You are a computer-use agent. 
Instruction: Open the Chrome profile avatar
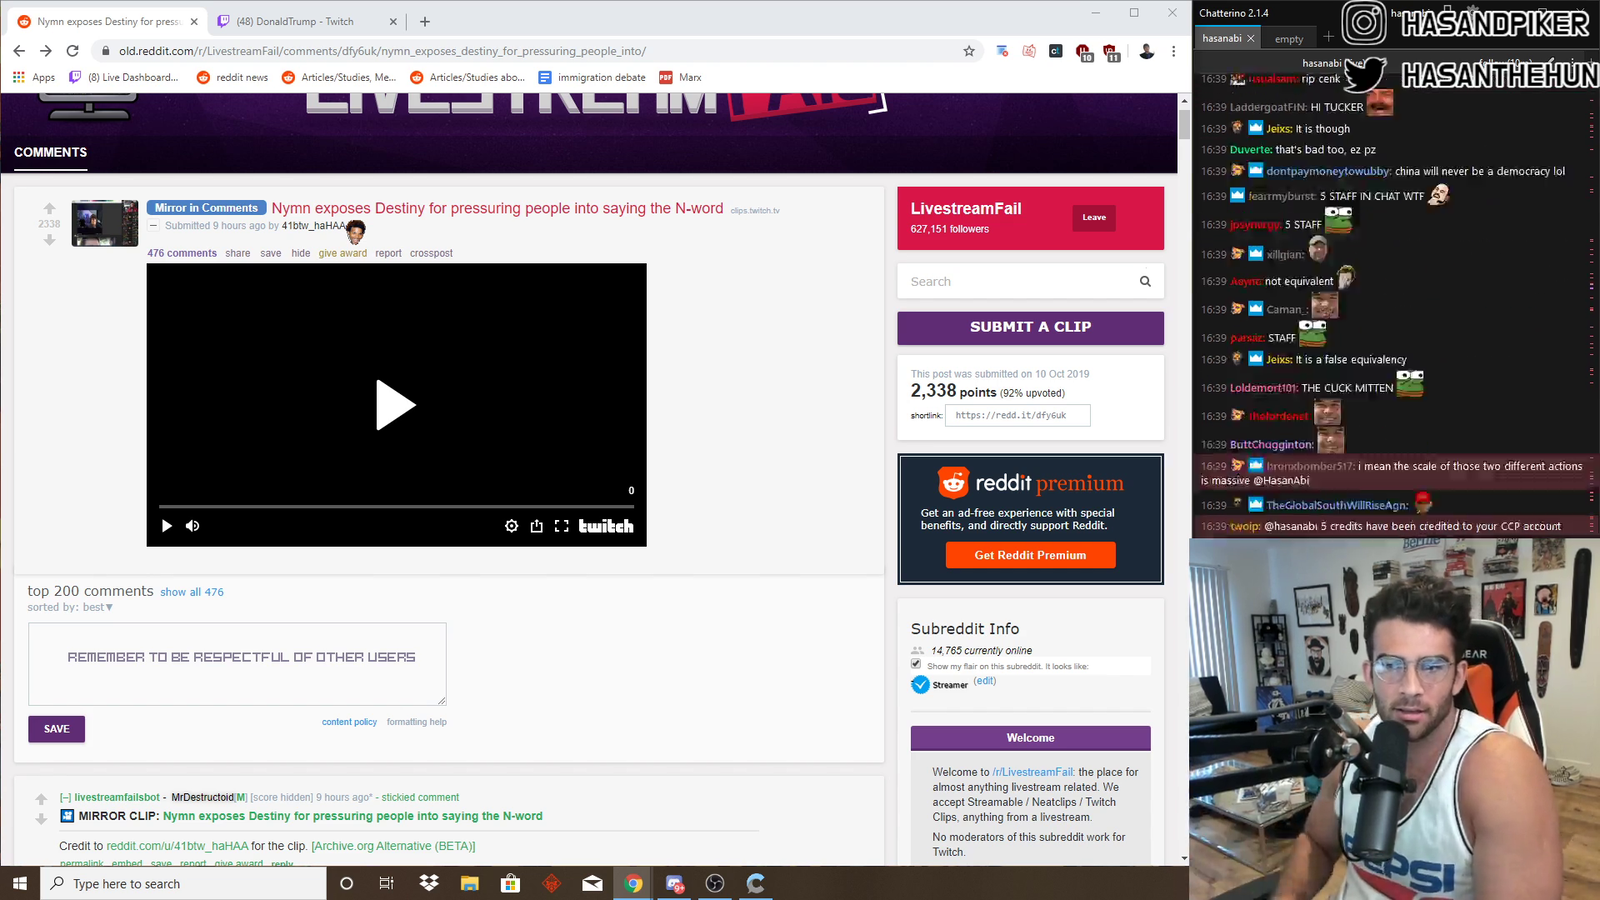point(1147,51)
